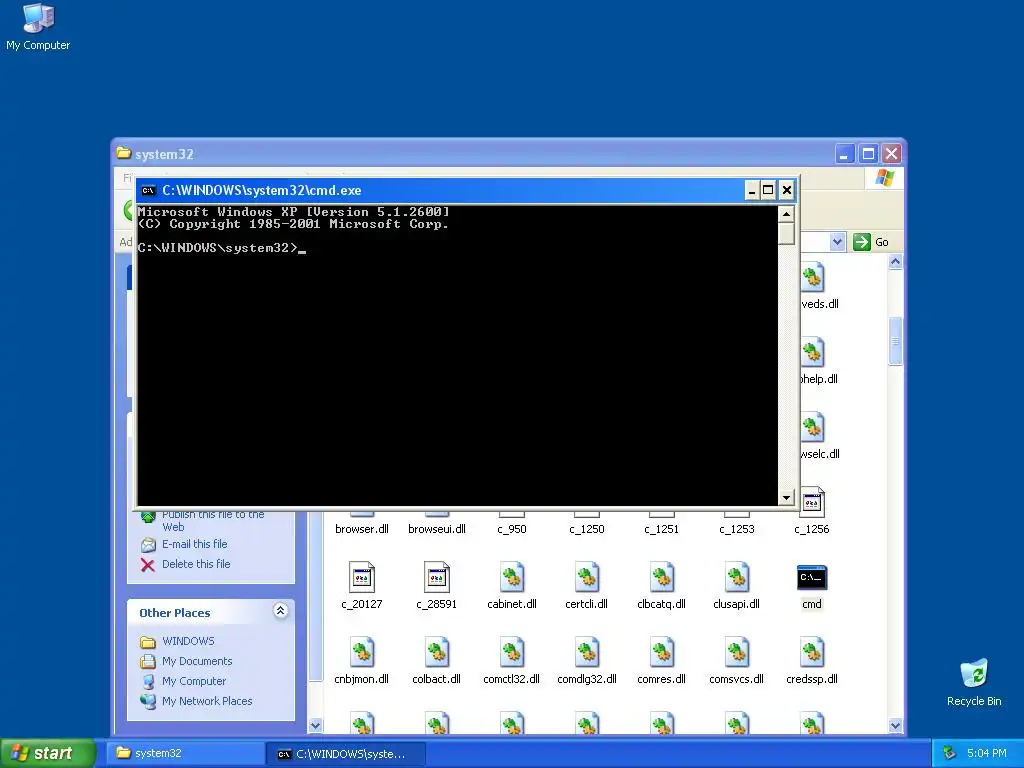Click cmd window scroll up arrow
Image resolution: width=1024 pixels, height=768 pixels.
pos(786,214)
